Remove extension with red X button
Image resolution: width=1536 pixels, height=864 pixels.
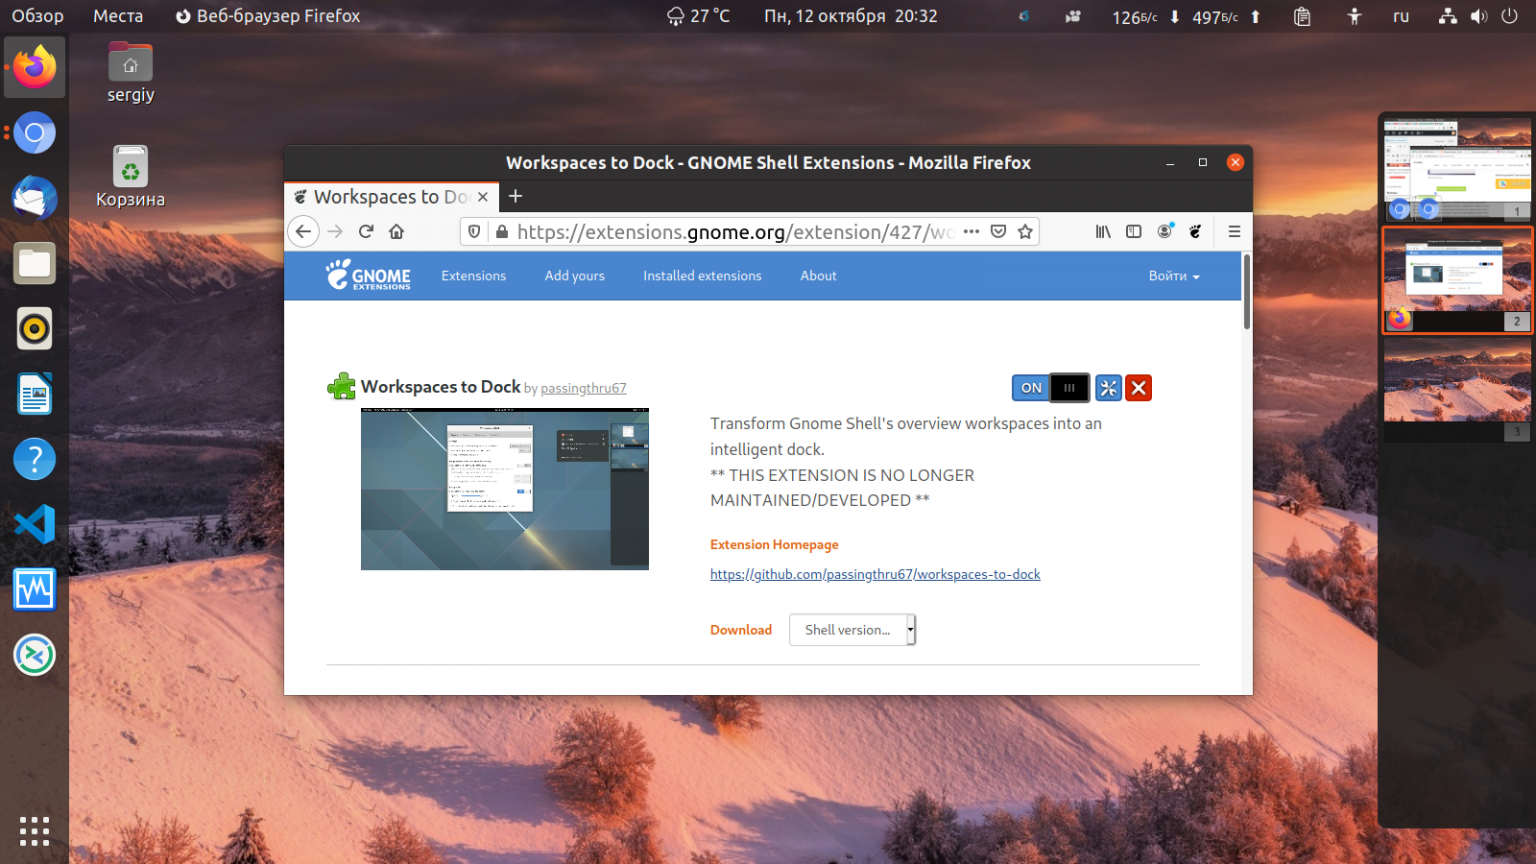1138,388
